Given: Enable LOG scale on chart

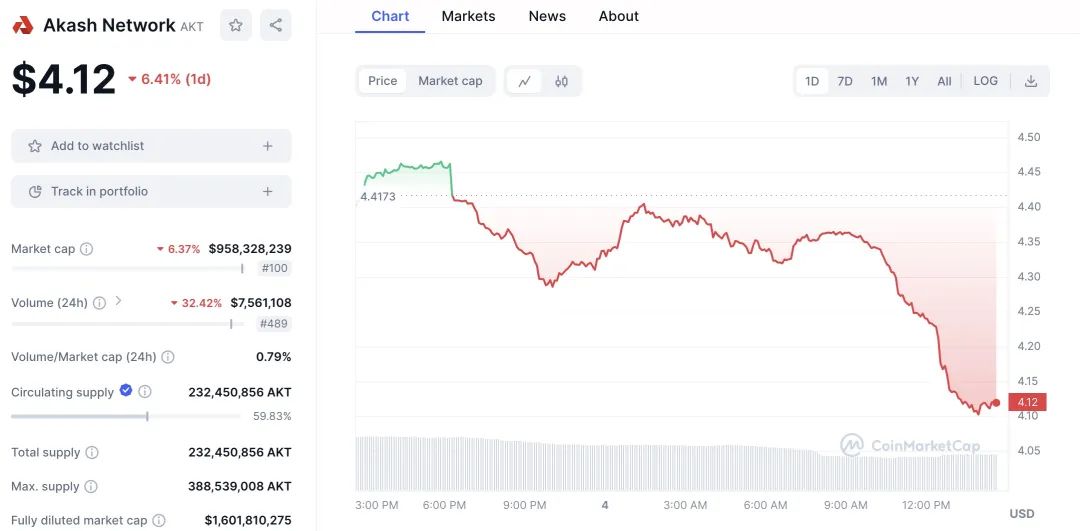Looking at the screenshot, I should [x=985, y=81].
